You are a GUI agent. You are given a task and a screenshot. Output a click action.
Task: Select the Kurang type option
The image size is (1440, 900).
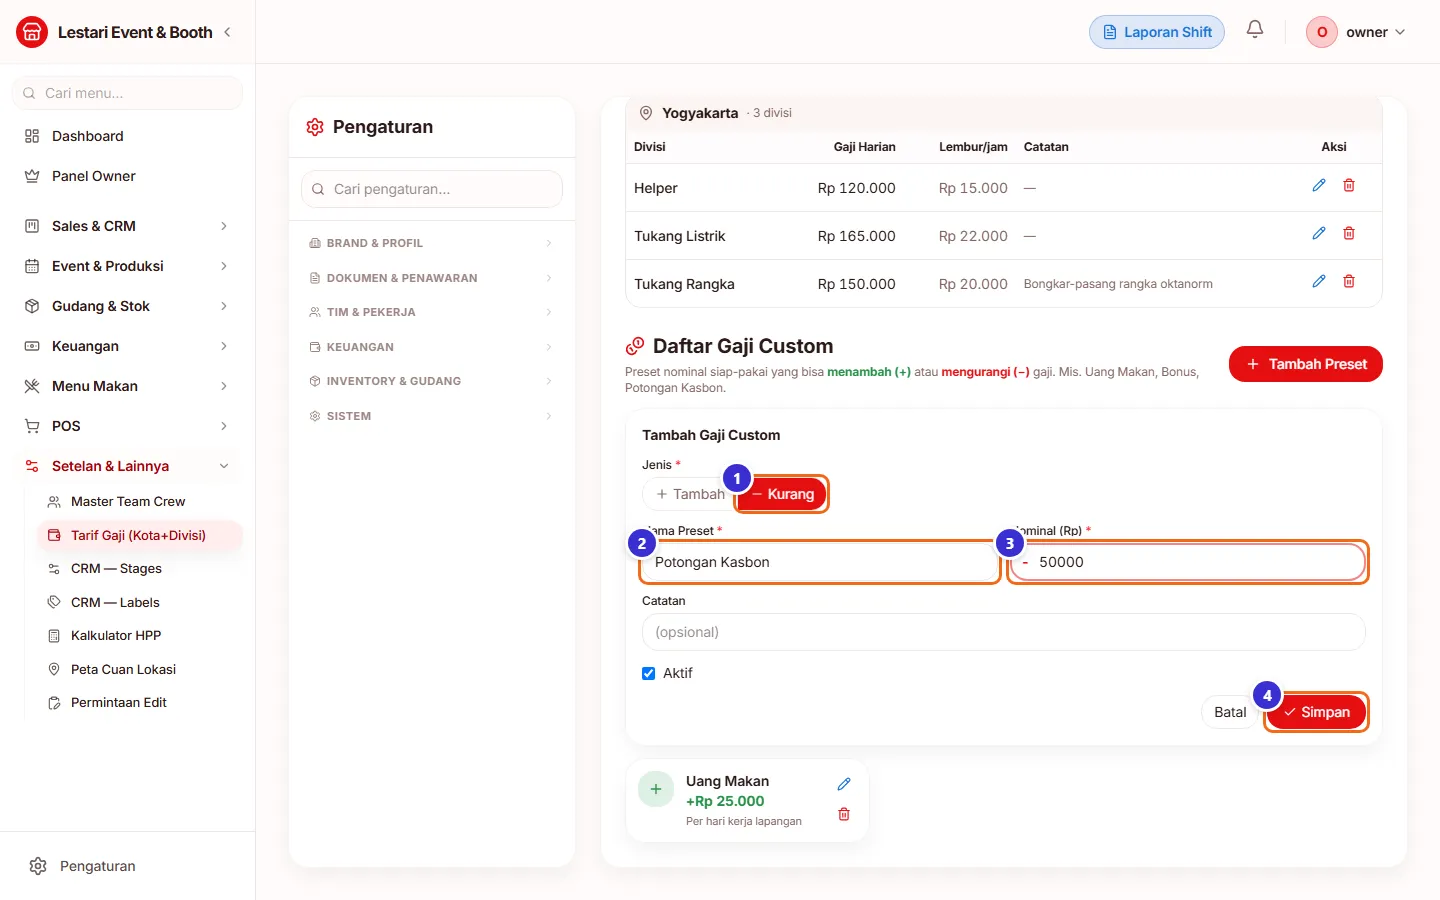tap(783, 494)
